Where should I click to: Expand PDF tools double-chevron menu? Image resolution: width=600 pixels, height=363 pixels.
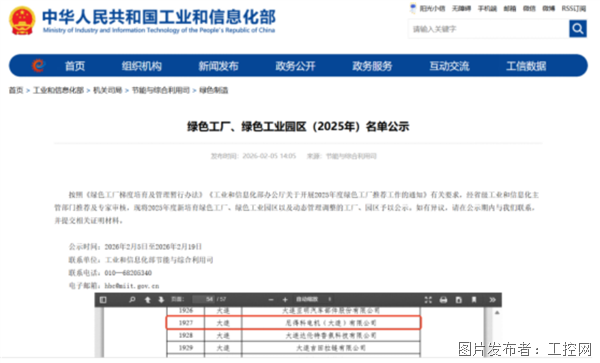pos(492,300)
